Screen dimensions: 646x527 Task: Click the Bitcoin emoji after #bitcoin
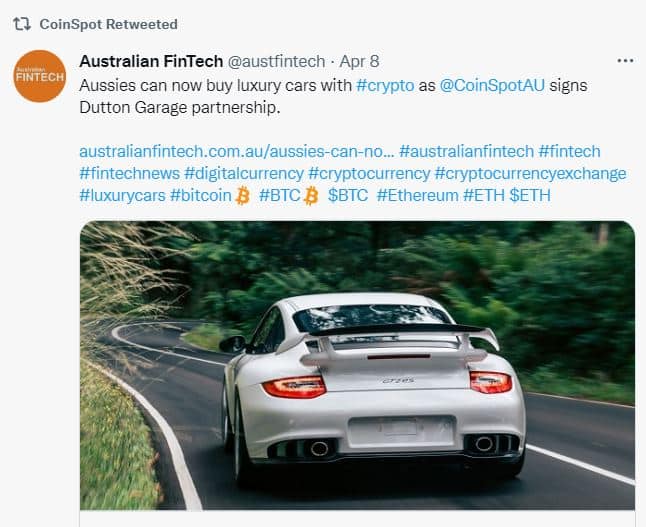pos(243,196)
